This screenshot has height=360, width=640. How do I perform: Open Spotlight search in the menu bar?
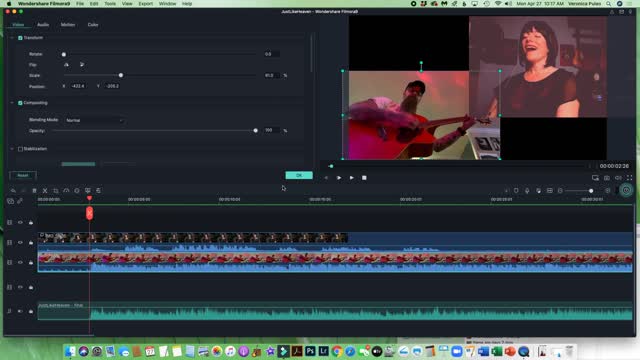click(x=608, y=4)
